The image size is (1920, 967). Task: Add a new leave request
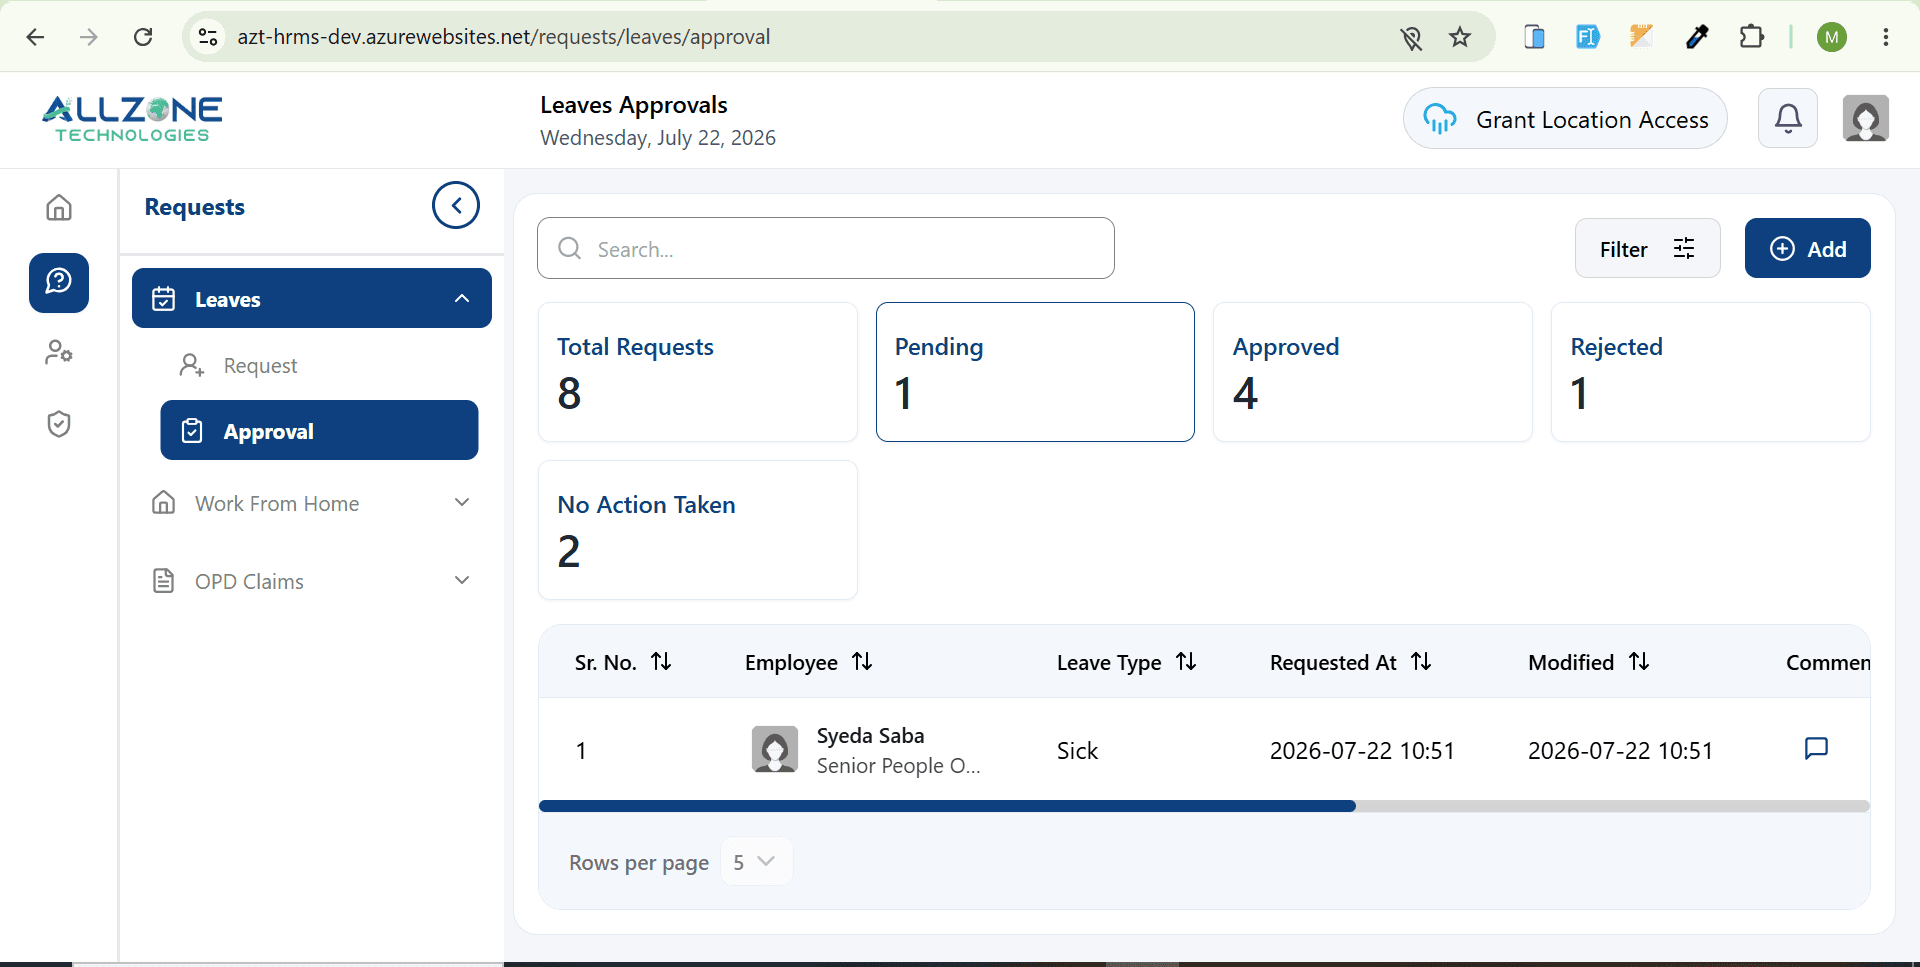(x=1808, y=248)
